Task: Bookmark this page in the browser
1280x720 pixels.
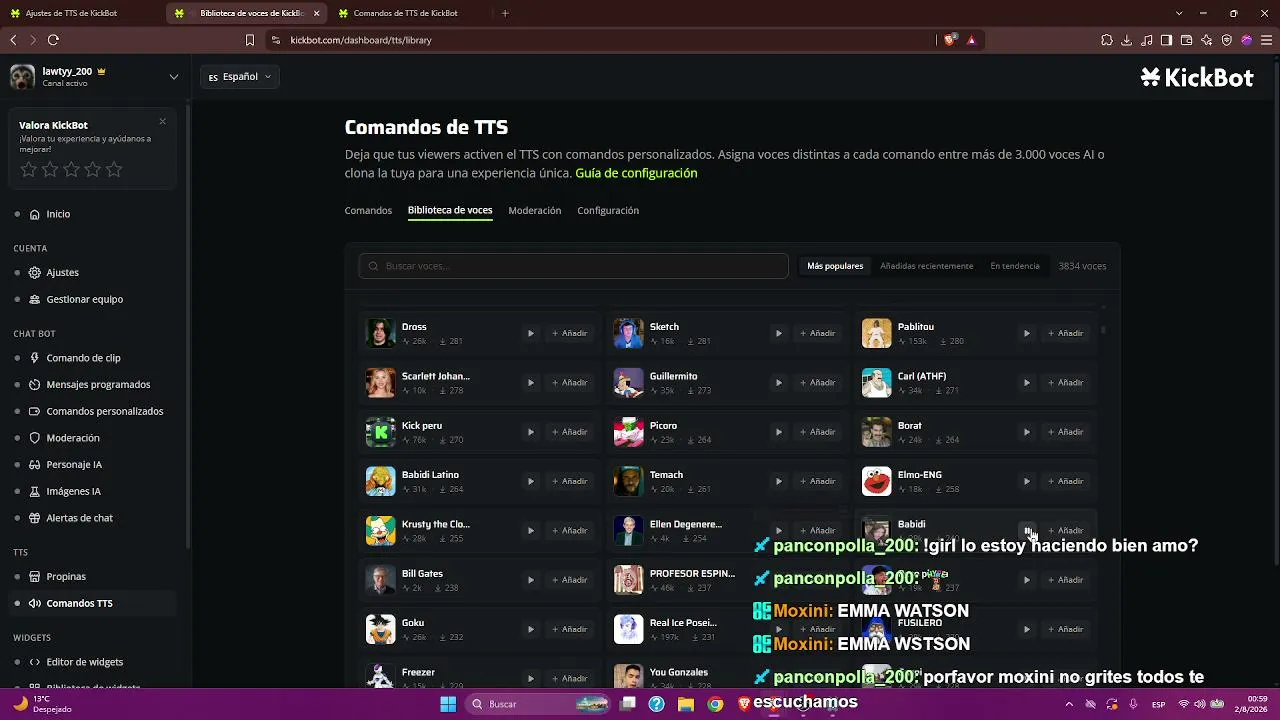Action: [250, 40]
